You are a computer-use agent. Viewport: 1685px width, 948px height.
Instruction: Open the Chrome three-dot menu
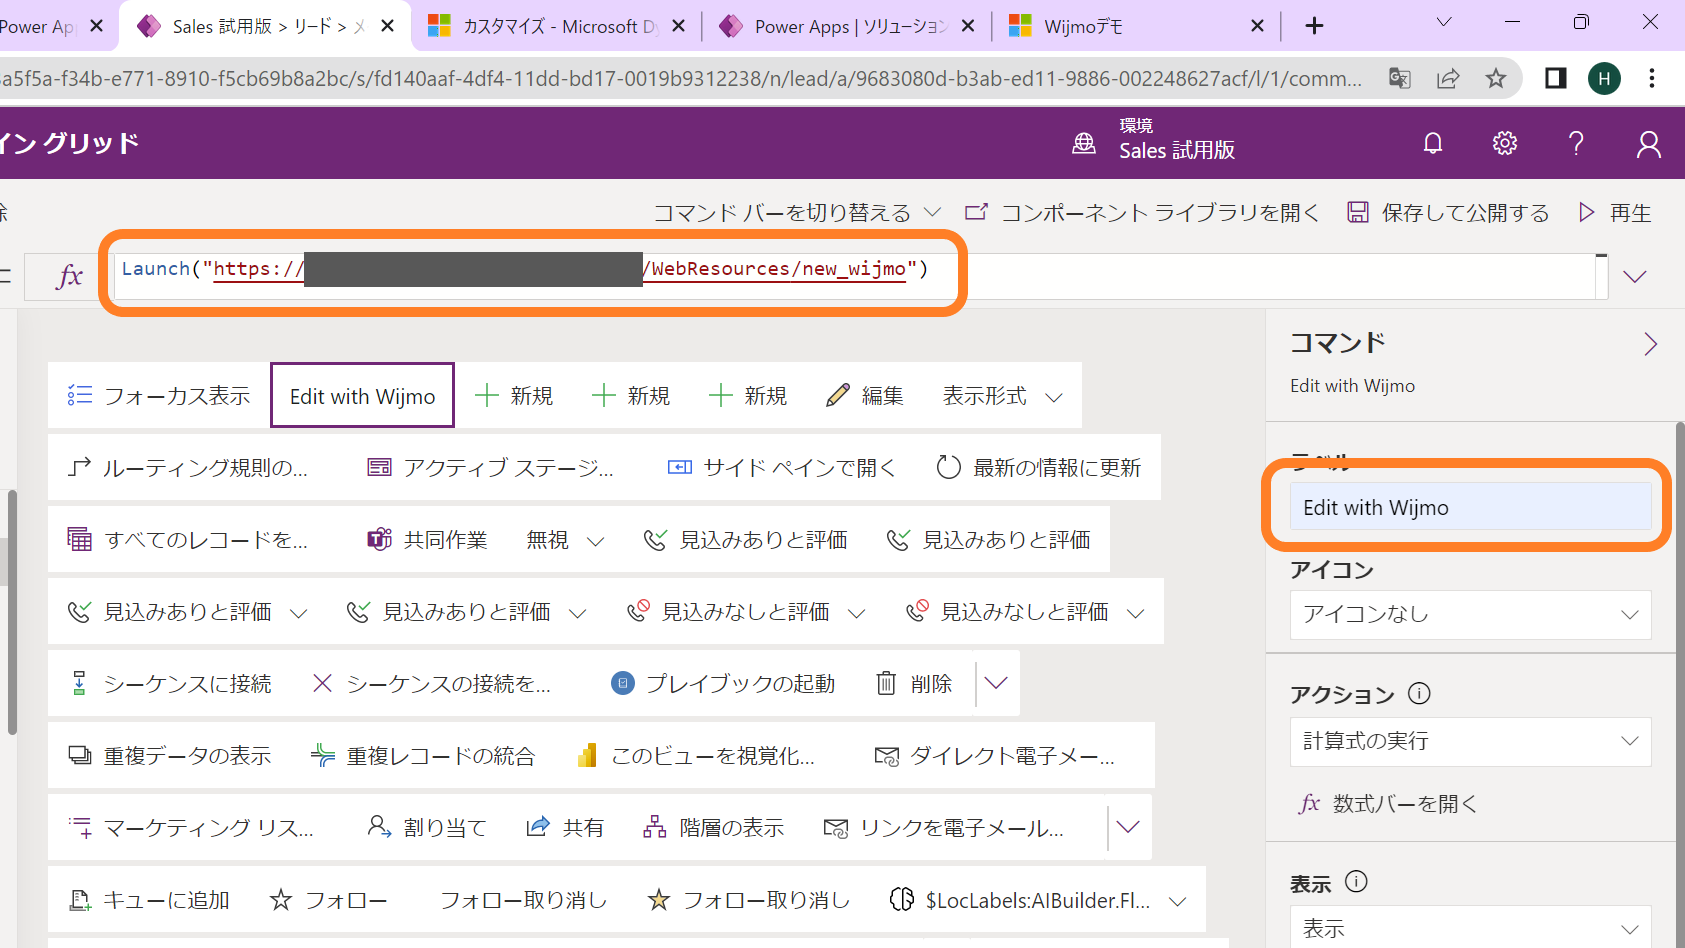(1652, 78)
